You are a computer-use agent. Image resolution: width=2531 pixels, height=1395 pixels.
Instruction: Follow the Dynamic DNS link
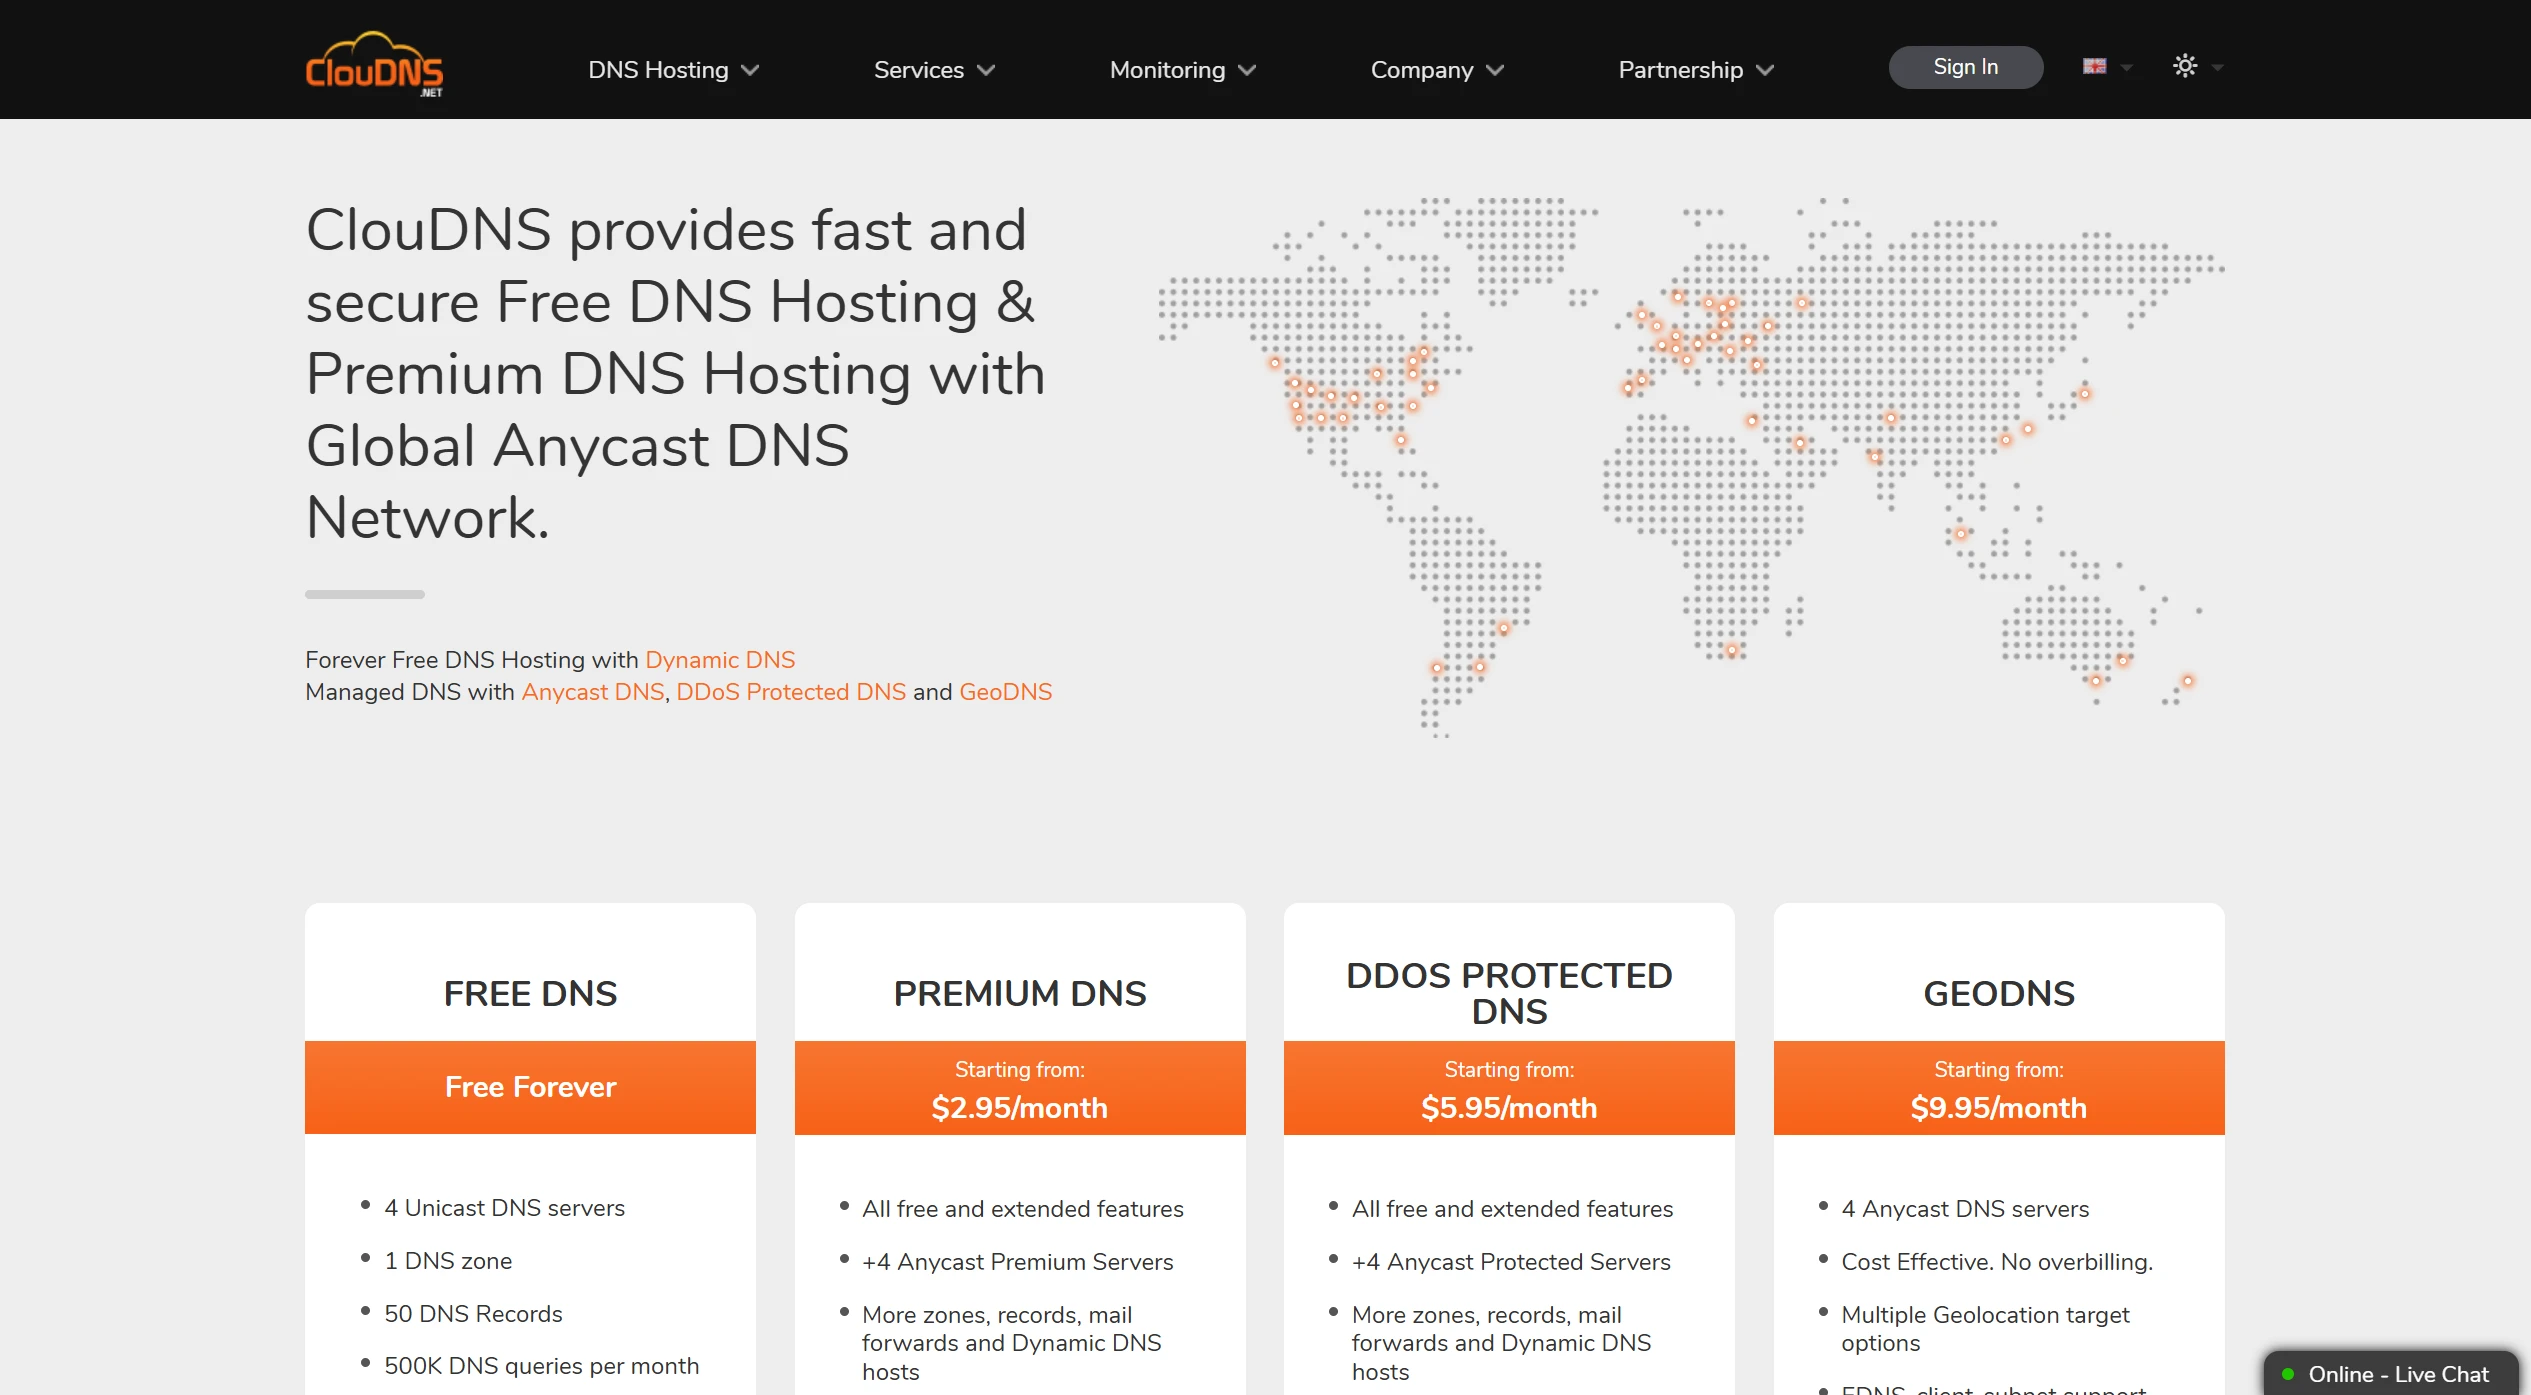[720, 660]
